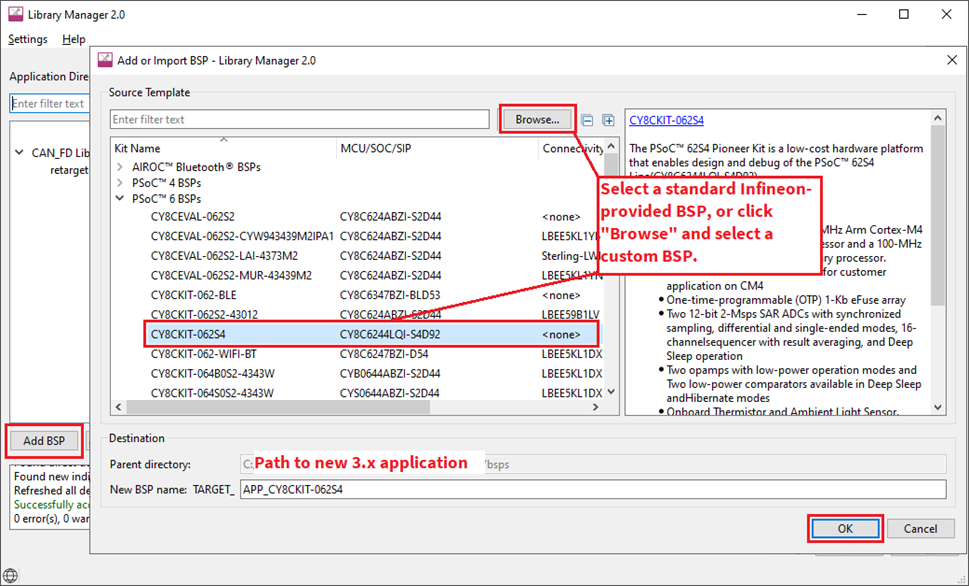Open the Settings menu
Viewport: 969px width, 586px height.
click(27, 39)
